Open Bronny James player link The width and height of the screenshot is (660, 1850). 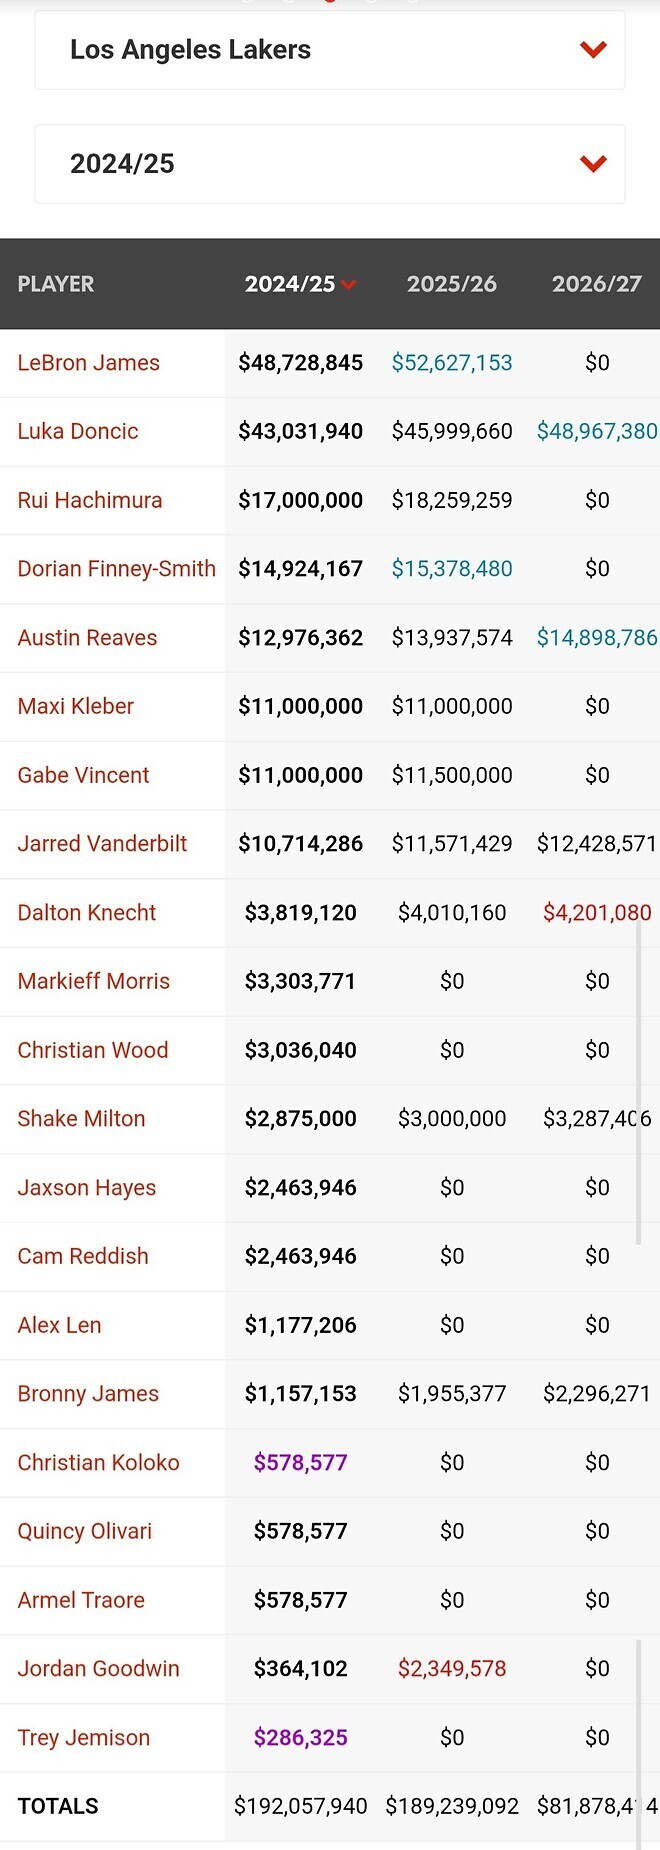pos(89,1394)
